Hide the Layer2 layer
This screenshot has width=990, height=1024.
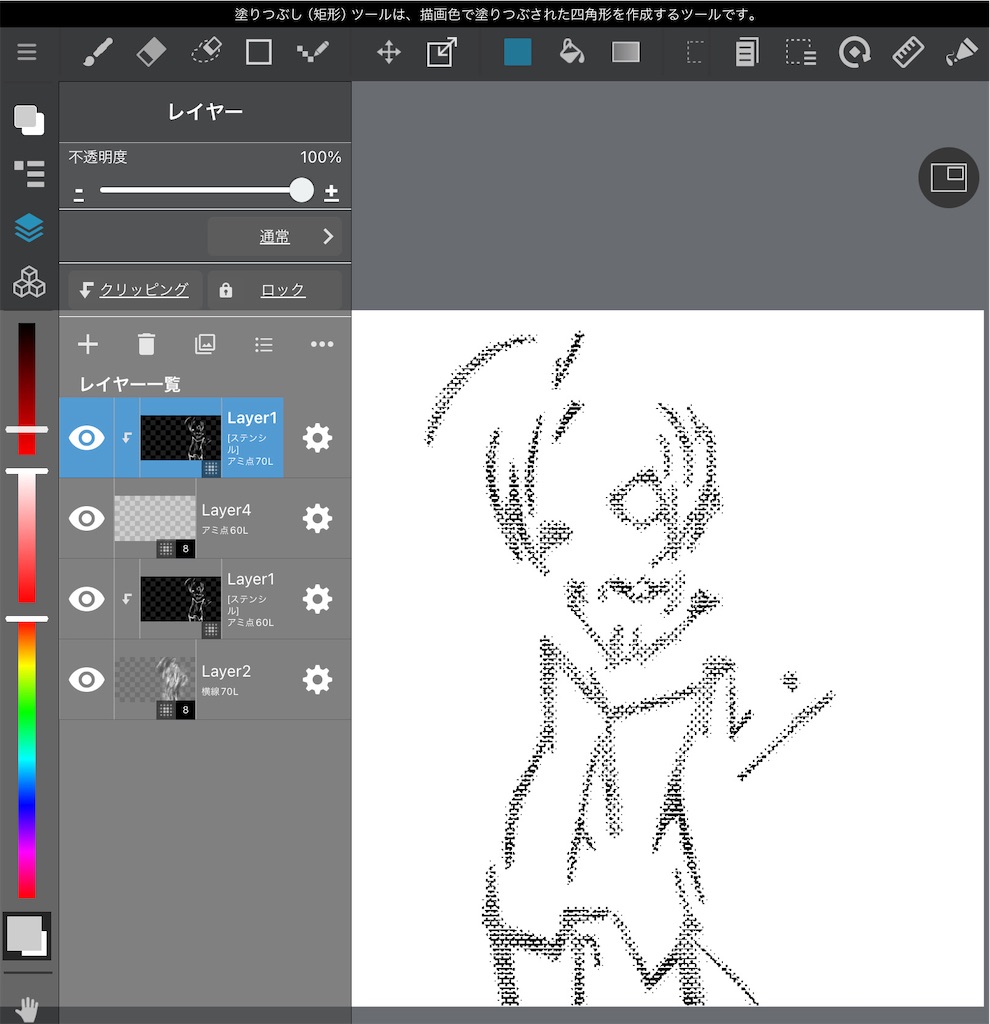(x=86, y=680)
